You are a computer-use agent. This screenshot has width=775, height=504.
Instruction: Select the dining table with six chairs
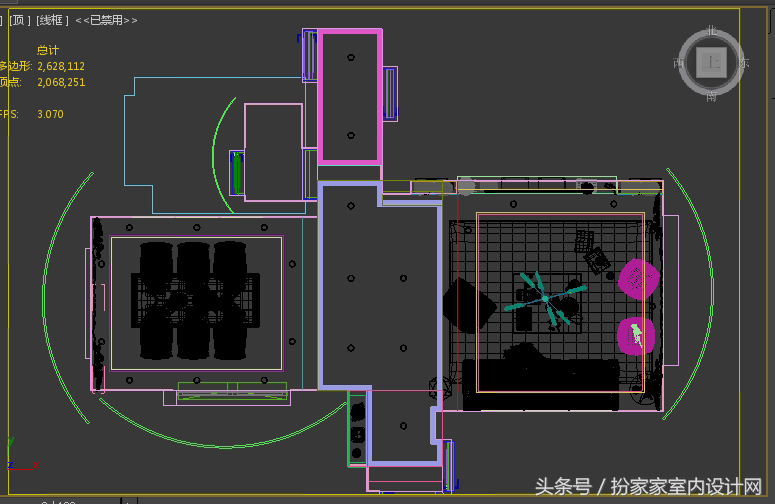195,300
